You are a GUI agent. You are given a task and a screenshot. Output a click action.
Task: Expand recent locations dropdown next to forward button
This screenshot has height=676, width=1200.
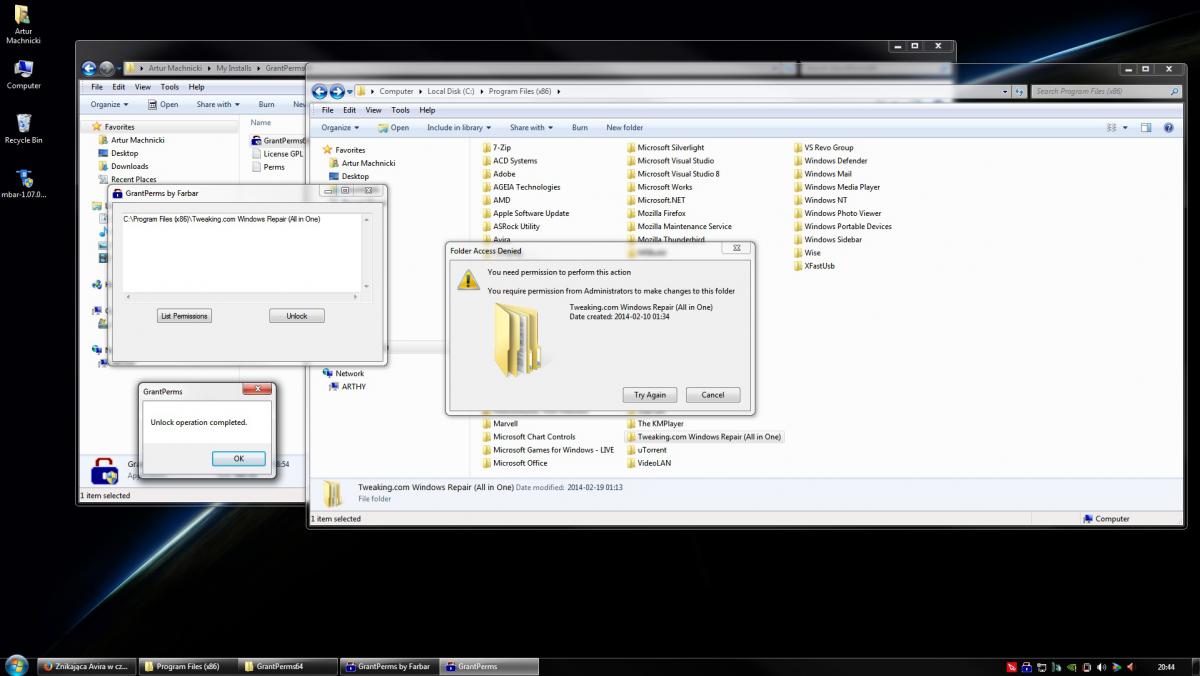click(349, 91)
